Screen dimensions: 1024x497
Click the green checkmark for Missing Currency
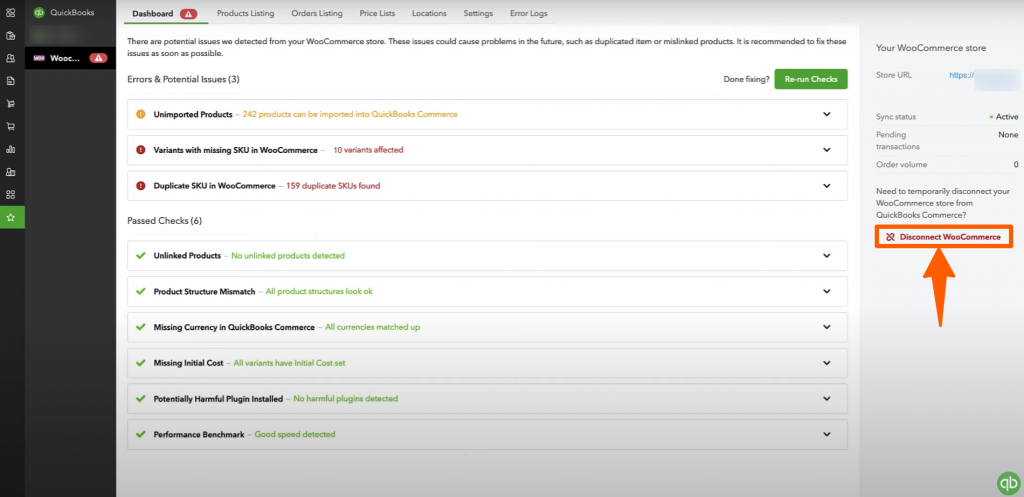pos(140,327)
